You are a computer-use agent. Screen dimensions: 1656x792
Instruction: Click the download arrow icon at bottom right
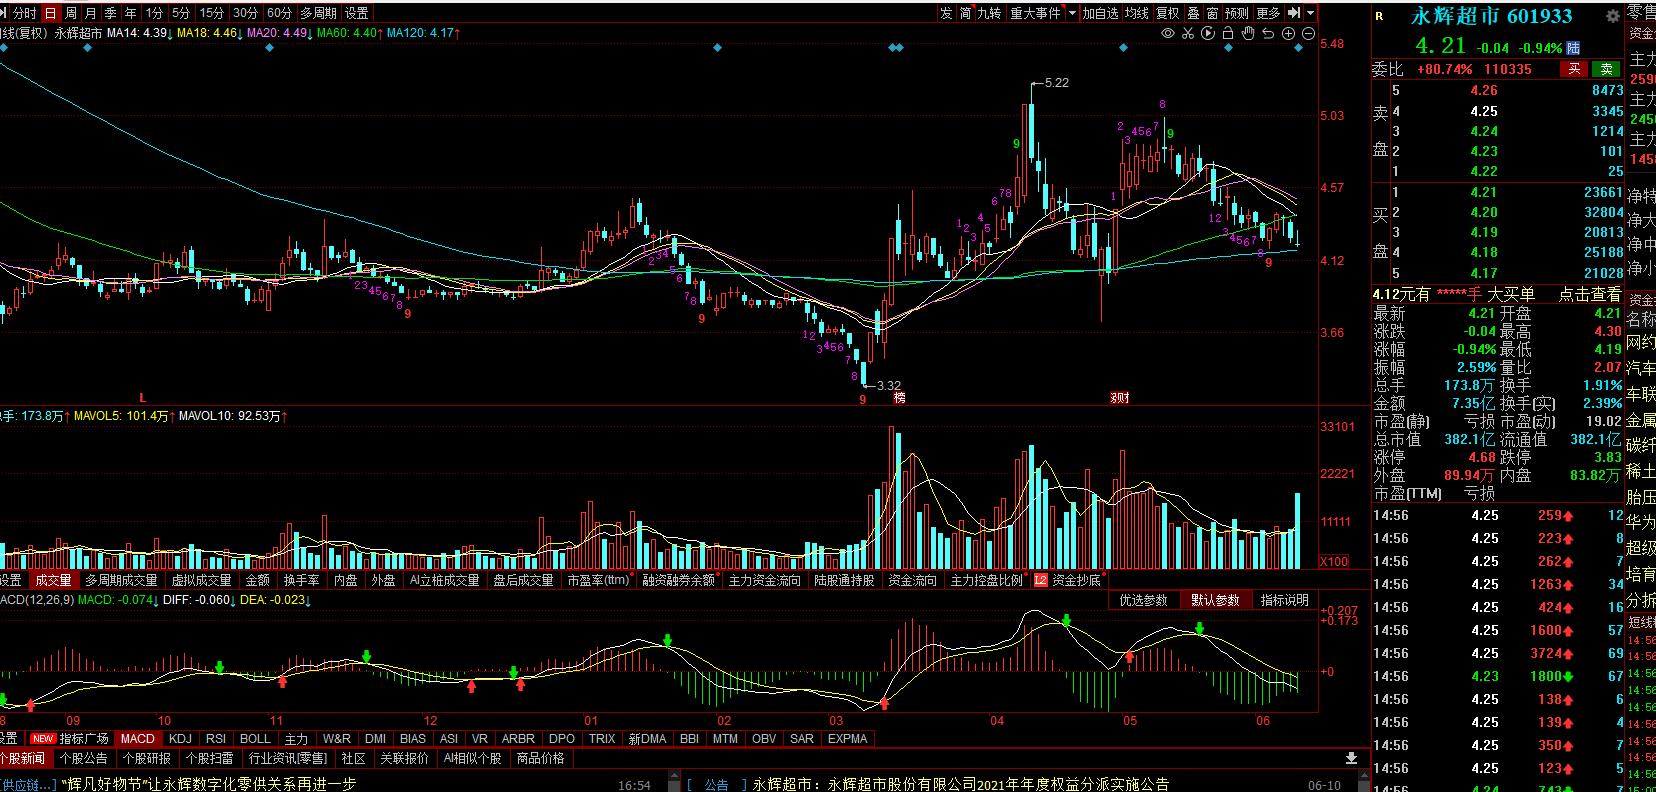(x=1352, y=759)
